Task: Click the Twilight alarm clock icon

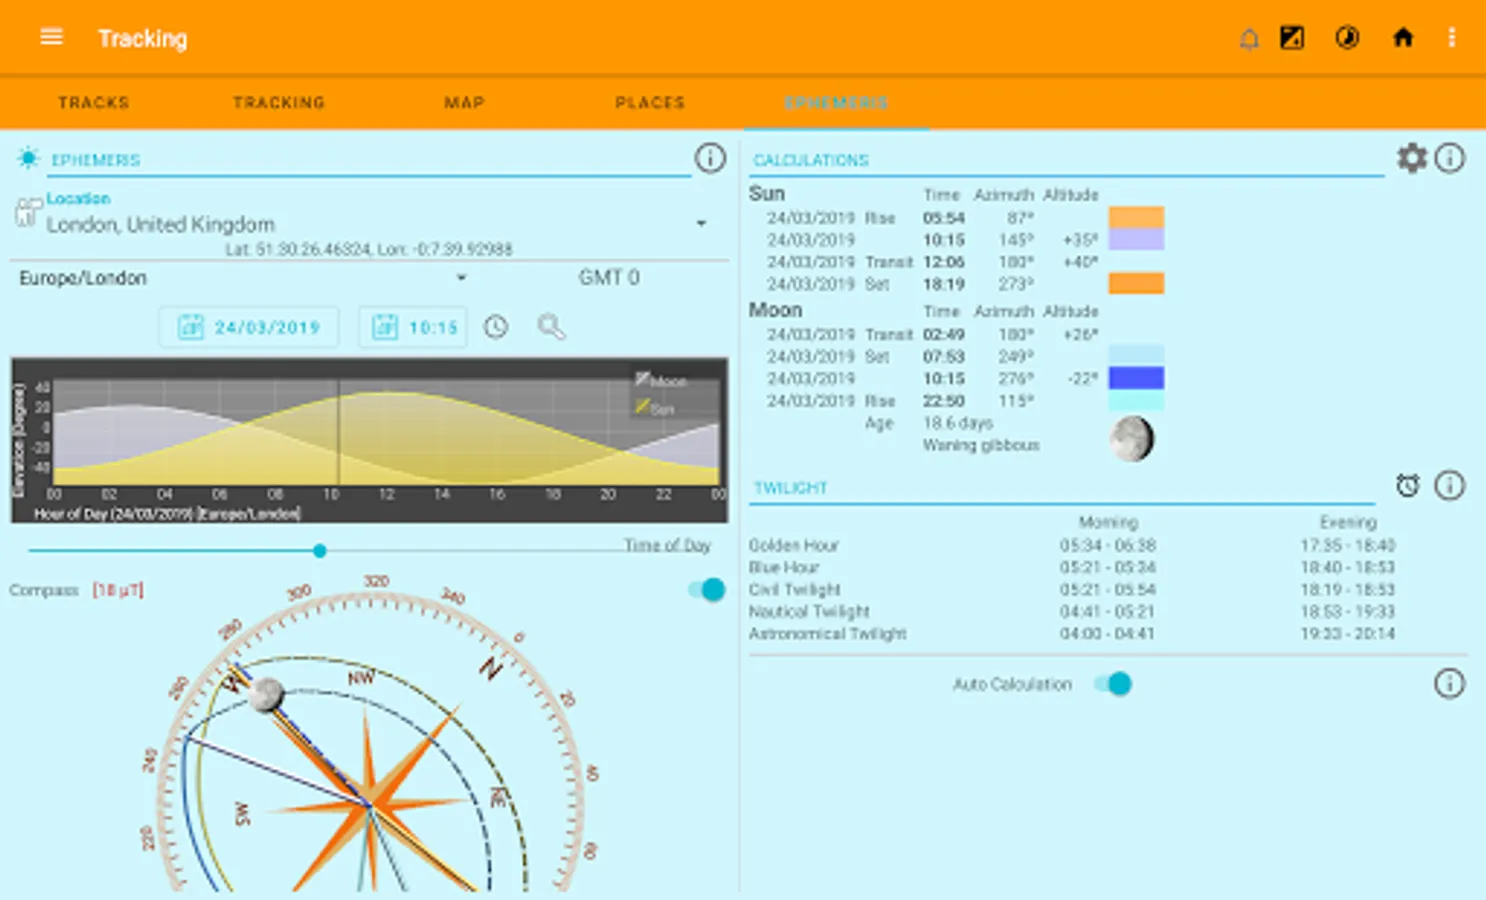Action: 1408,486
